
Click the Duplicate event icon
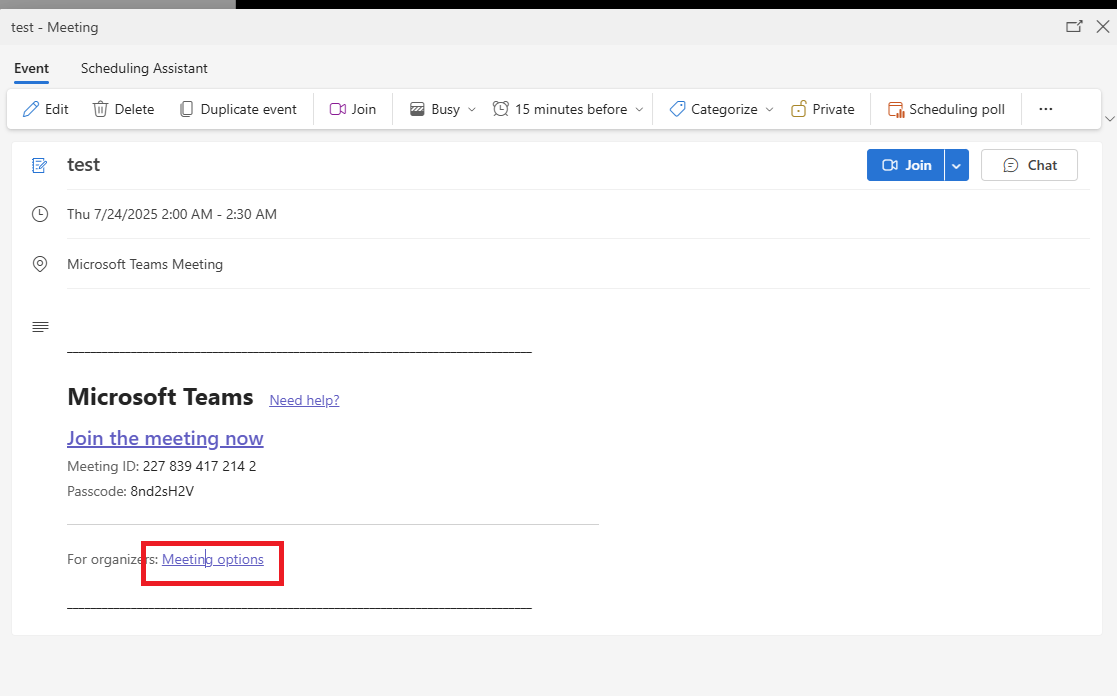tap(186, 109)
